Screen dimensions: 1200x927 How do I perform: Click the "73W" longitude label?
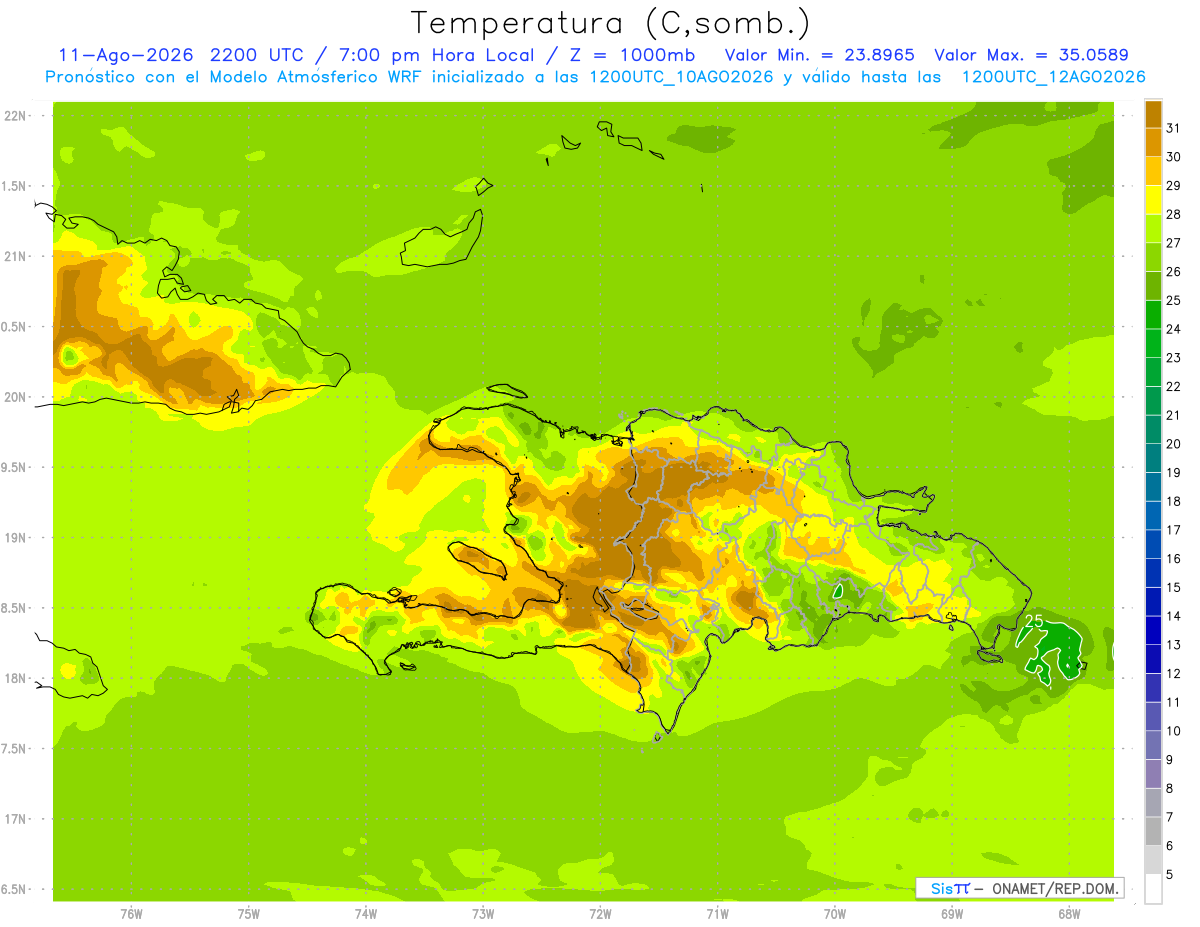pyautogui.click(x=483, y=914)
